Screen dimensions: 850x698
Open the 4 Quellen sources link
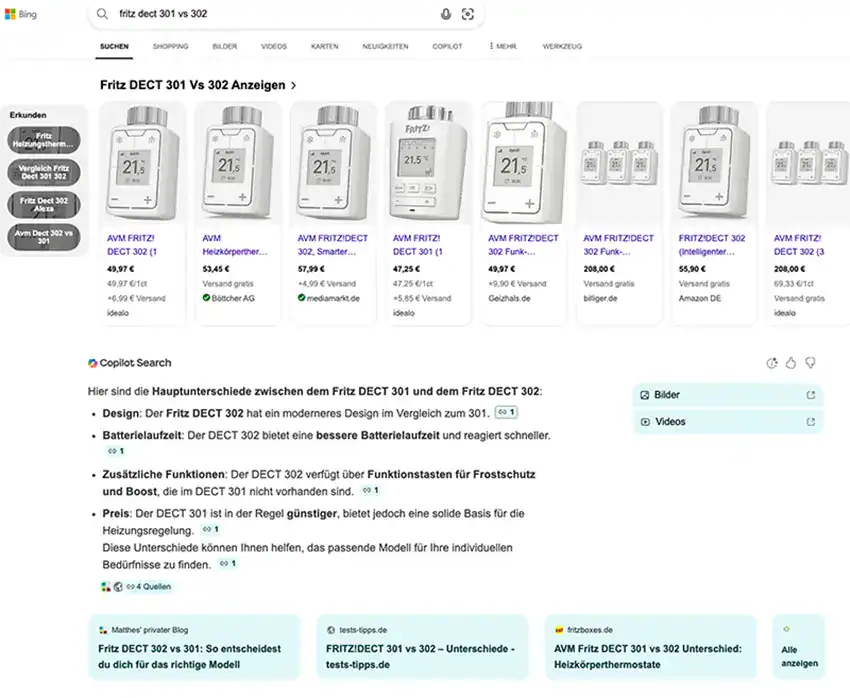pyautogui.click(x=149, y=586)
